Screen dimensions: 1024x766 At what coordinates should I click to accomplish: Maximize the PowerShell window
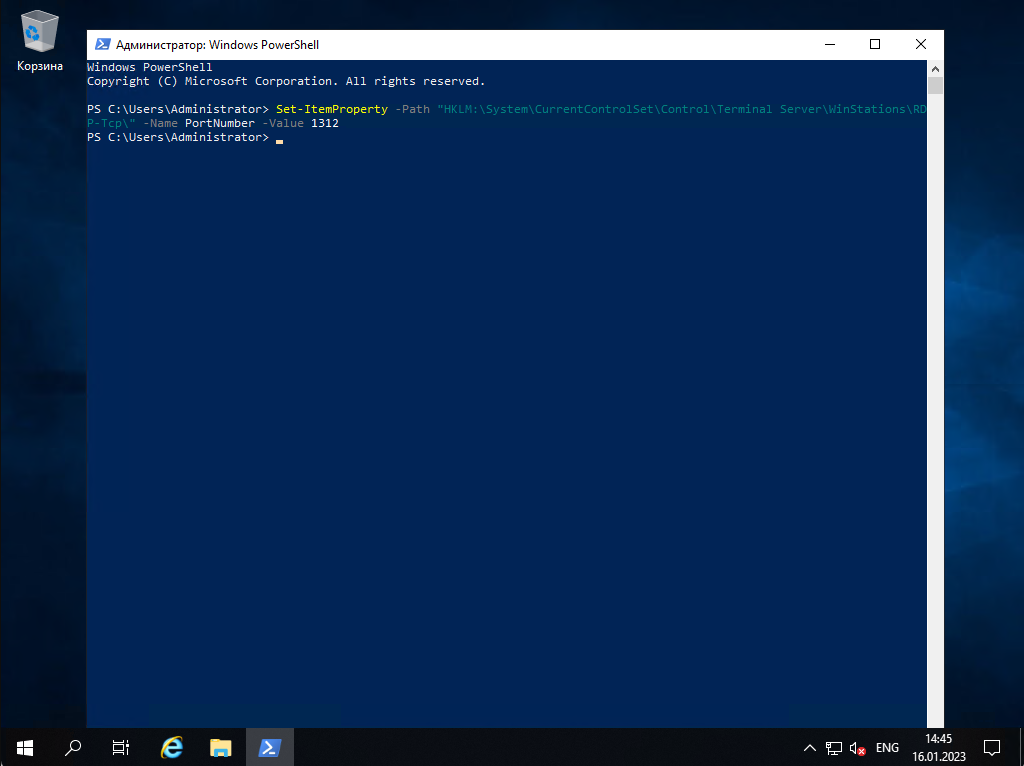875,44
